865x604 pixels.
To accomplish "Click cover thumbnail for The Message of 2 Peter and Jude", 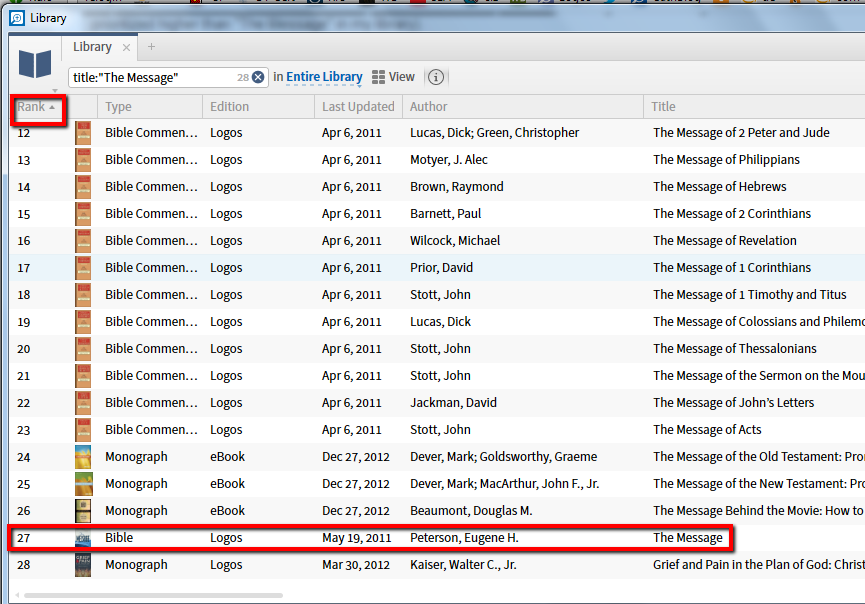I will click(83, 133).
